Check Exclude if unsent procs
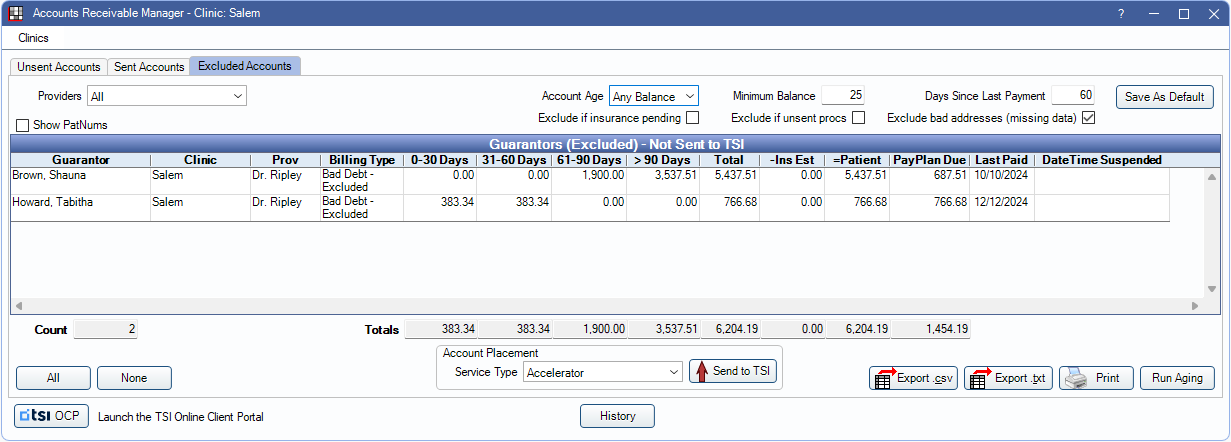This screenshot has width=1231, height=442. coord(858,118)
